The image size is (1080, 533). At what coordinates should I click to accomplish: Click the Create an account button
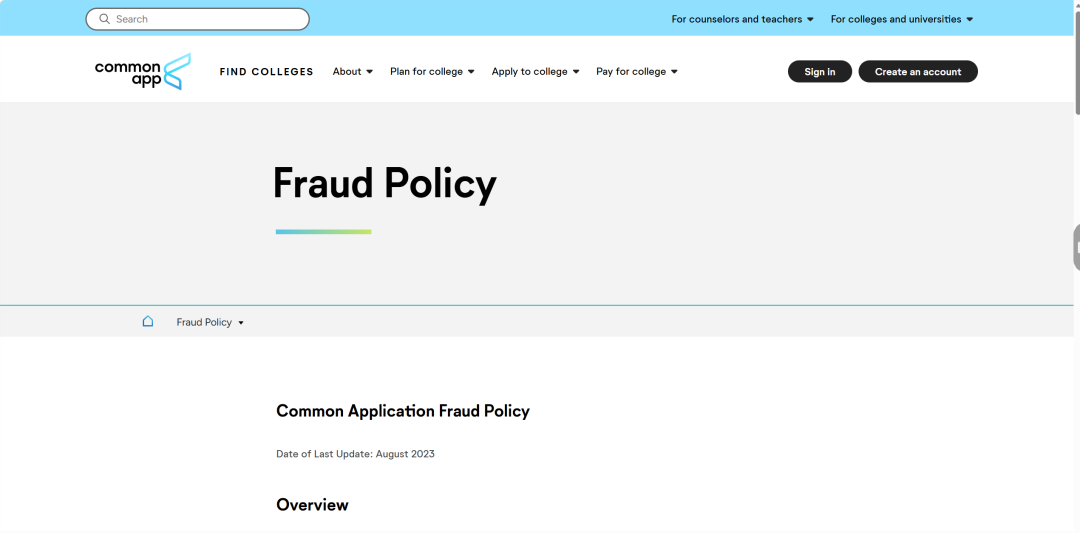(x=918, y=72)
